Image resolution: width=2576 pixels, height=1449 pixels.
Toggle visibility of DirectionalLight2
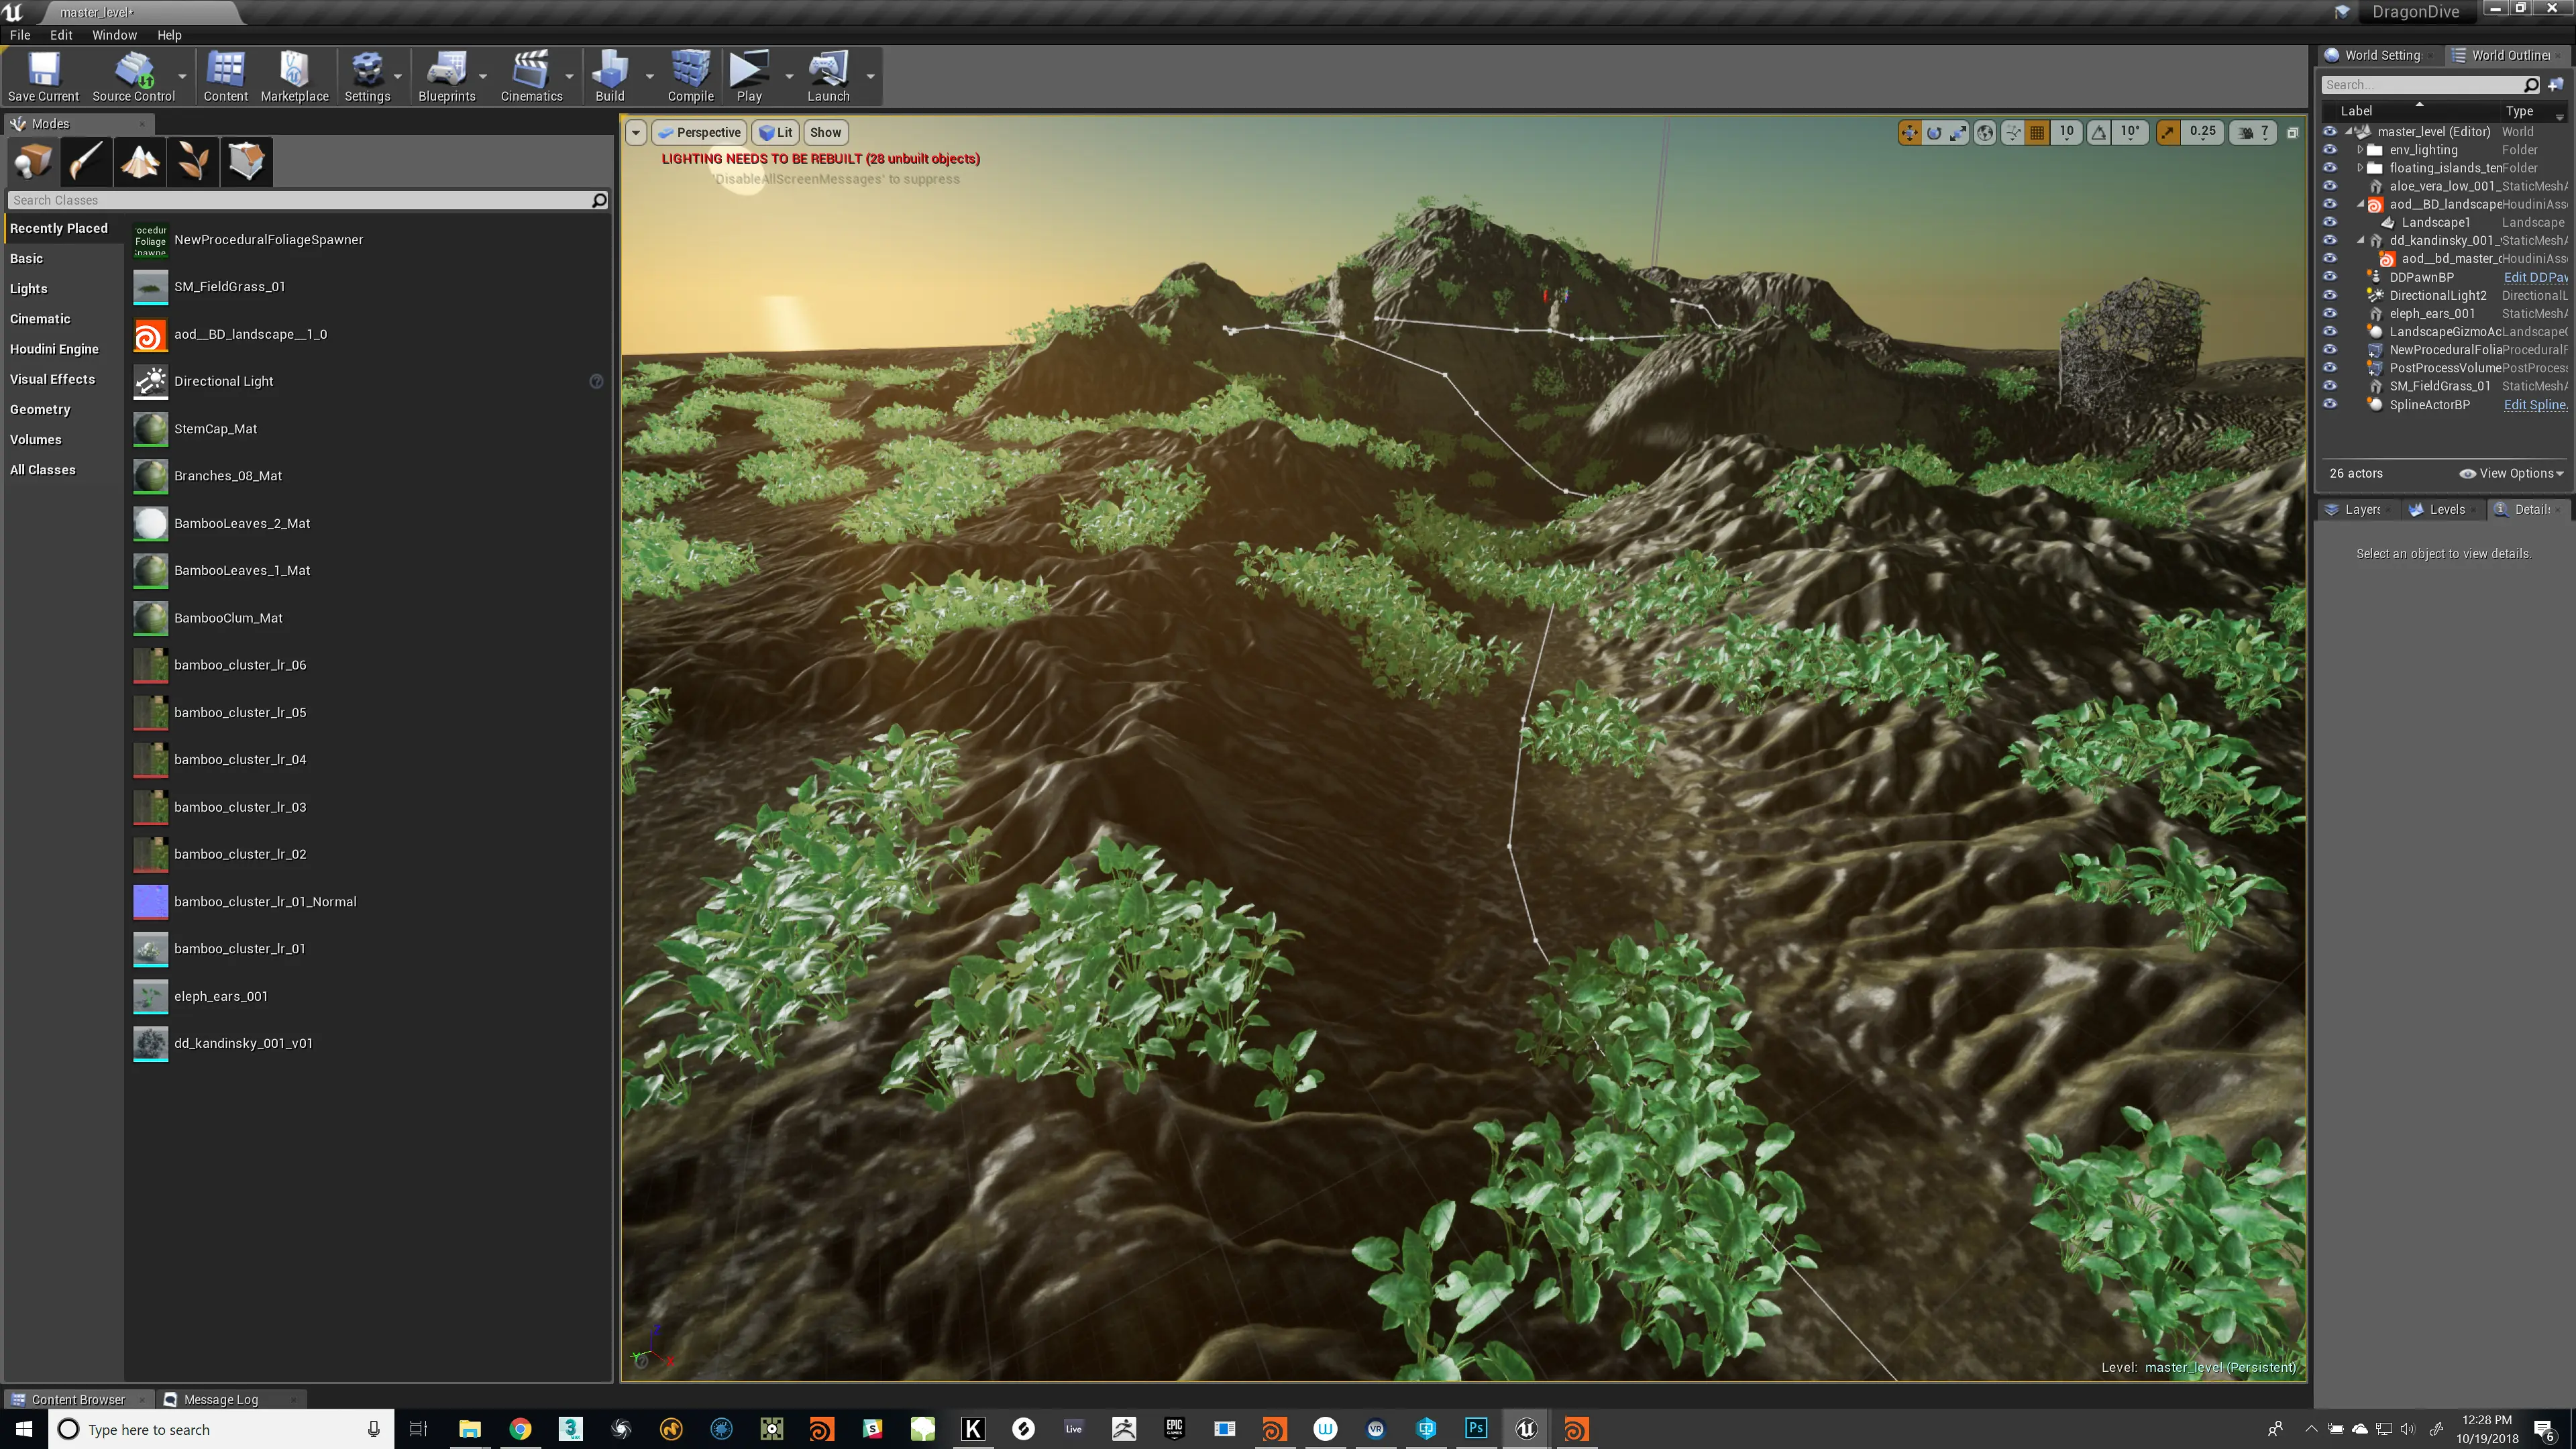(x=2330, y=295)
